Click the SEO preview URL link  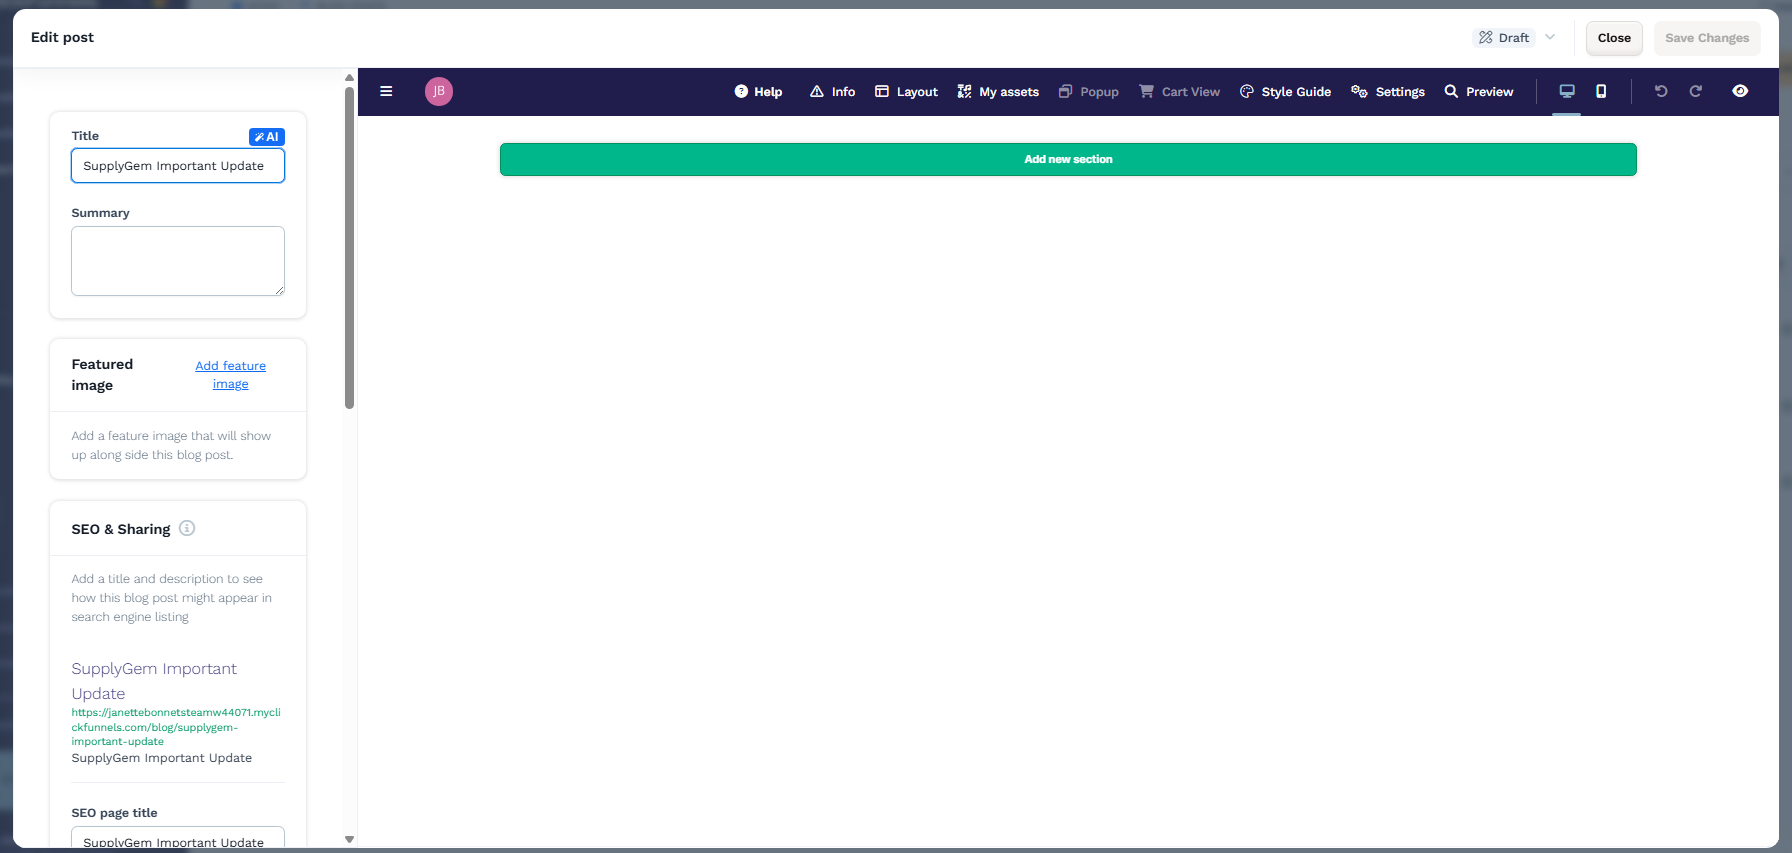point(176,727)
